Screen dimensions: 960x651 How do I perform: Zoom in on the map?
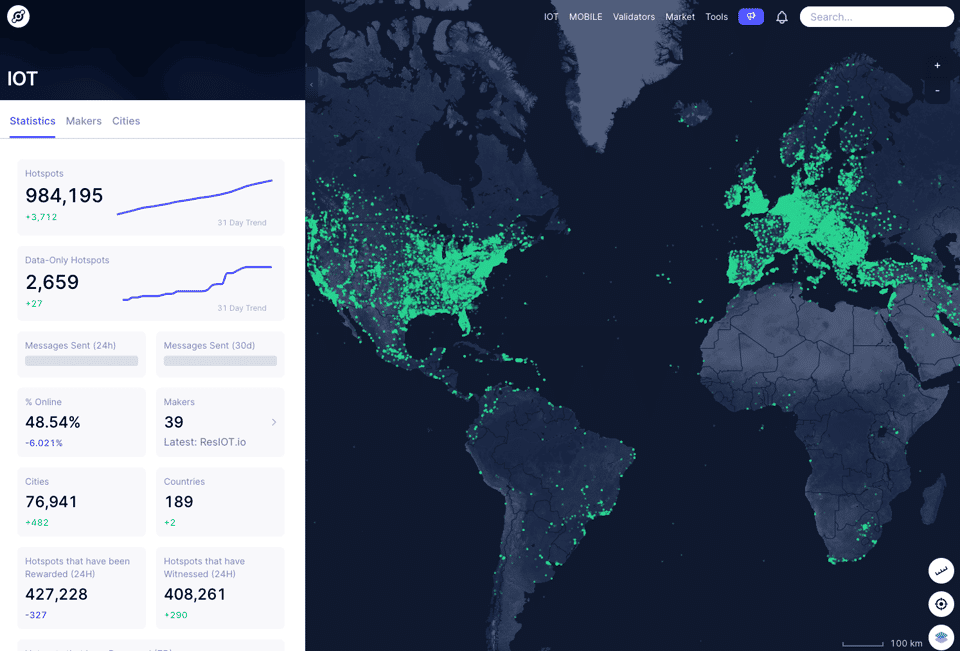937,66
